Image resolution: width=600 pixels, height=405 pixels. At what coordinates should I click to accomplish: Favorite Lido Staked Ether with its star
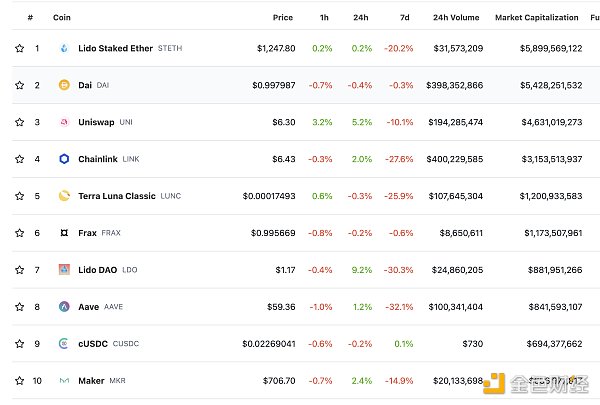point(20,48)
